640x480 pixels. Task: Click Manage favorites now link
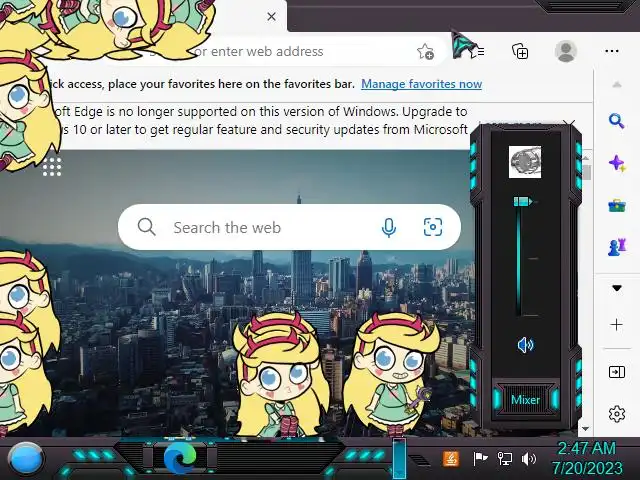tap(422, 84)
